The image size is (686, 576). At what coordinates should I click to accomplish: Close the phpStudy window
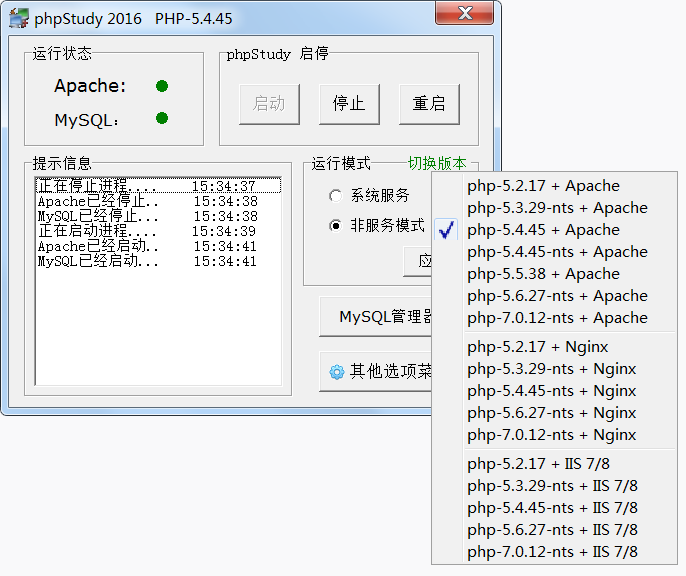tap(465, 13)
